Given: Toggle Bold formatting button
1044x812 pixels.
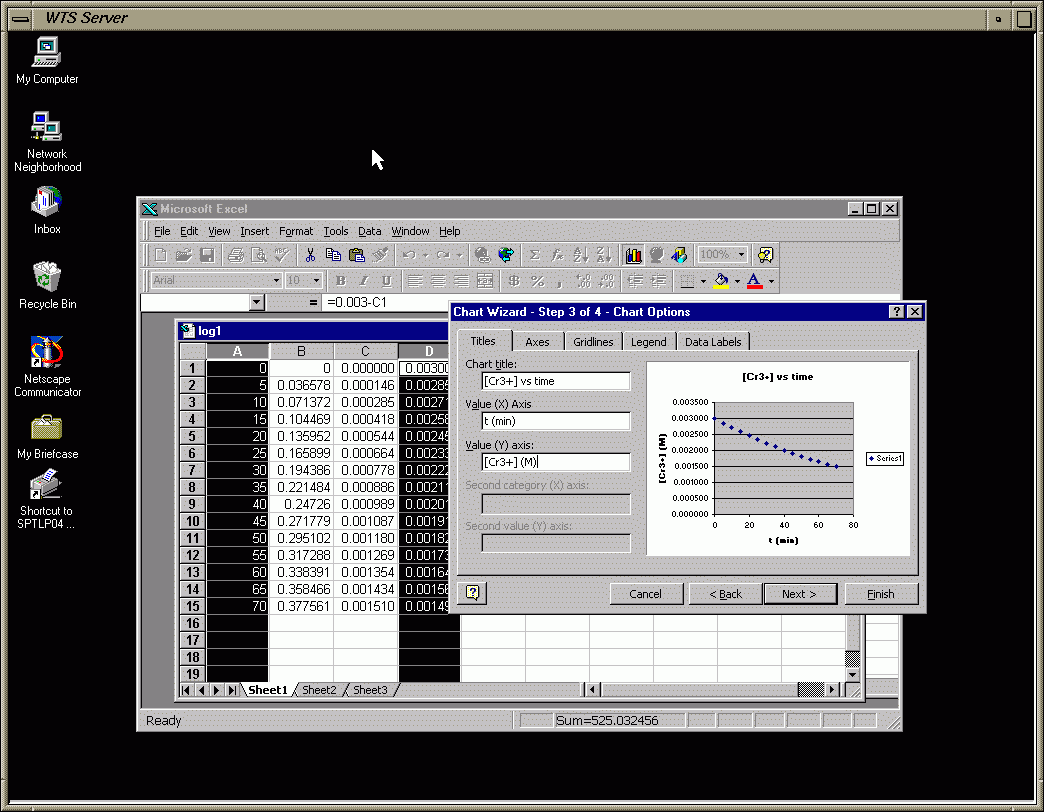Looking at the screenshot, I should 340,281.
